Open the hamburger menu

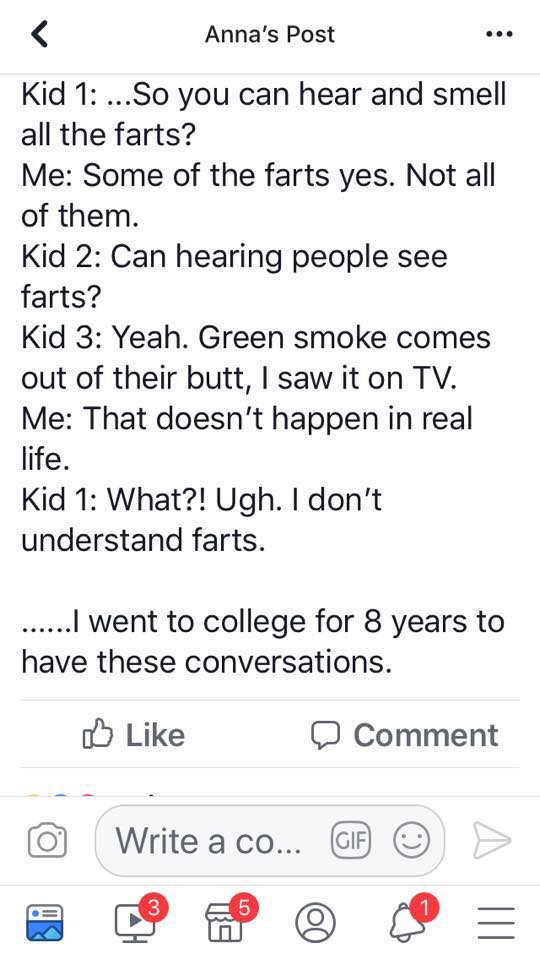[x=496, y=923]
